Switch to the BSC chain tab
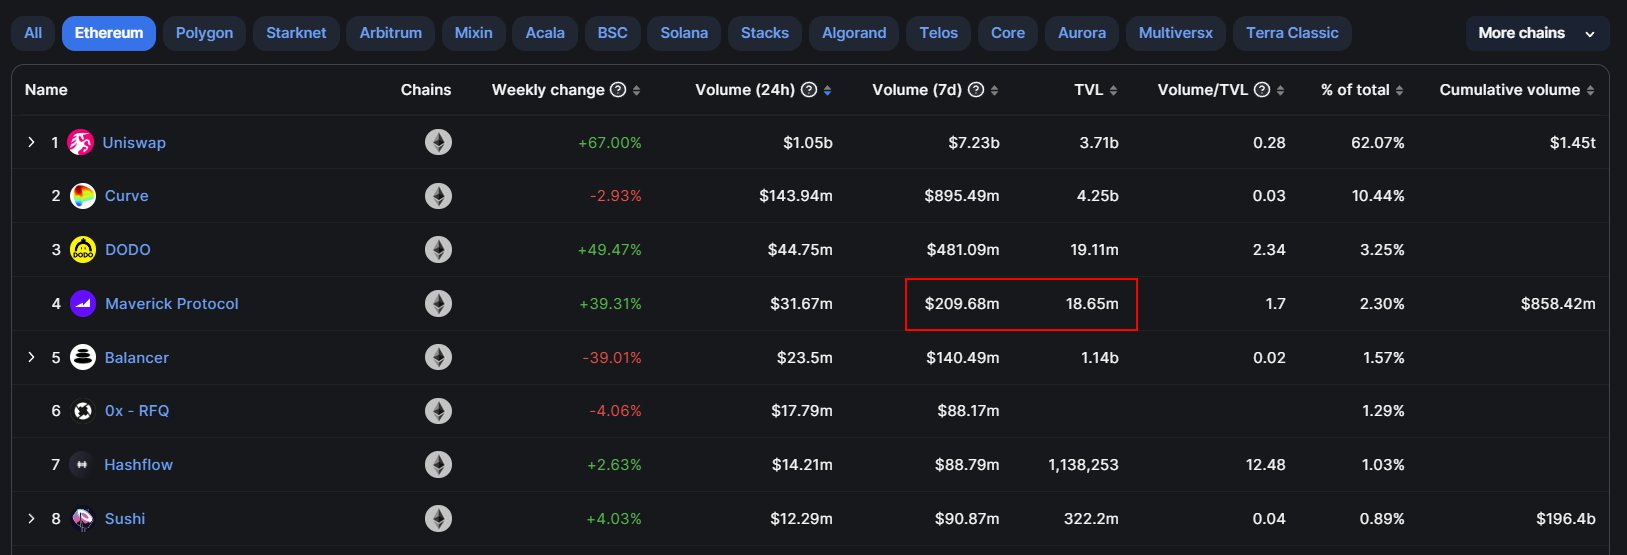Viewport: 1627px width, 555px height. point(613,33)
